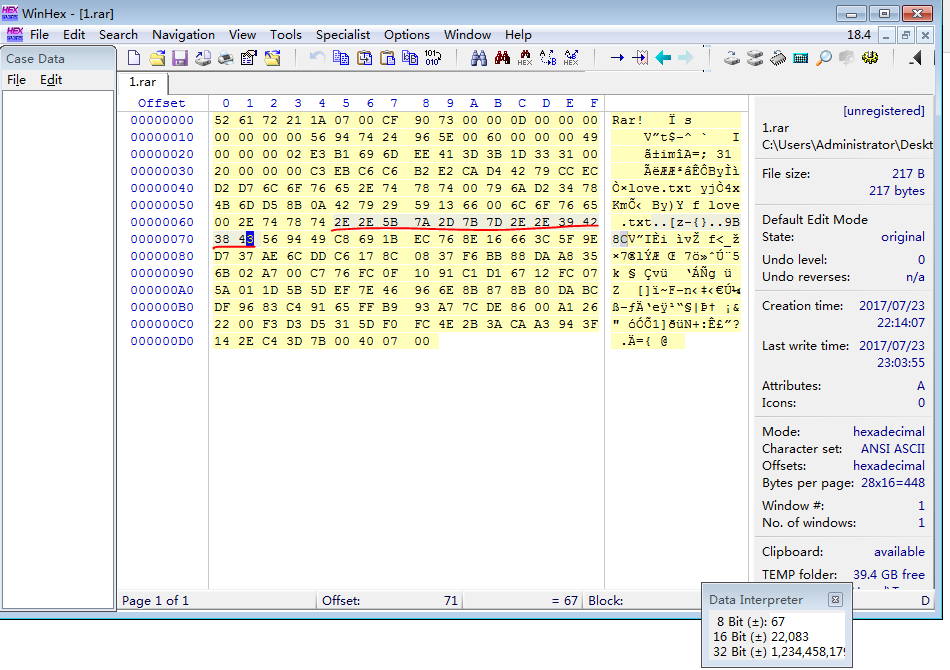Click the offset label 000000D0
The width and height of the screenshot is (950, 670).
[x=162, y=341]
